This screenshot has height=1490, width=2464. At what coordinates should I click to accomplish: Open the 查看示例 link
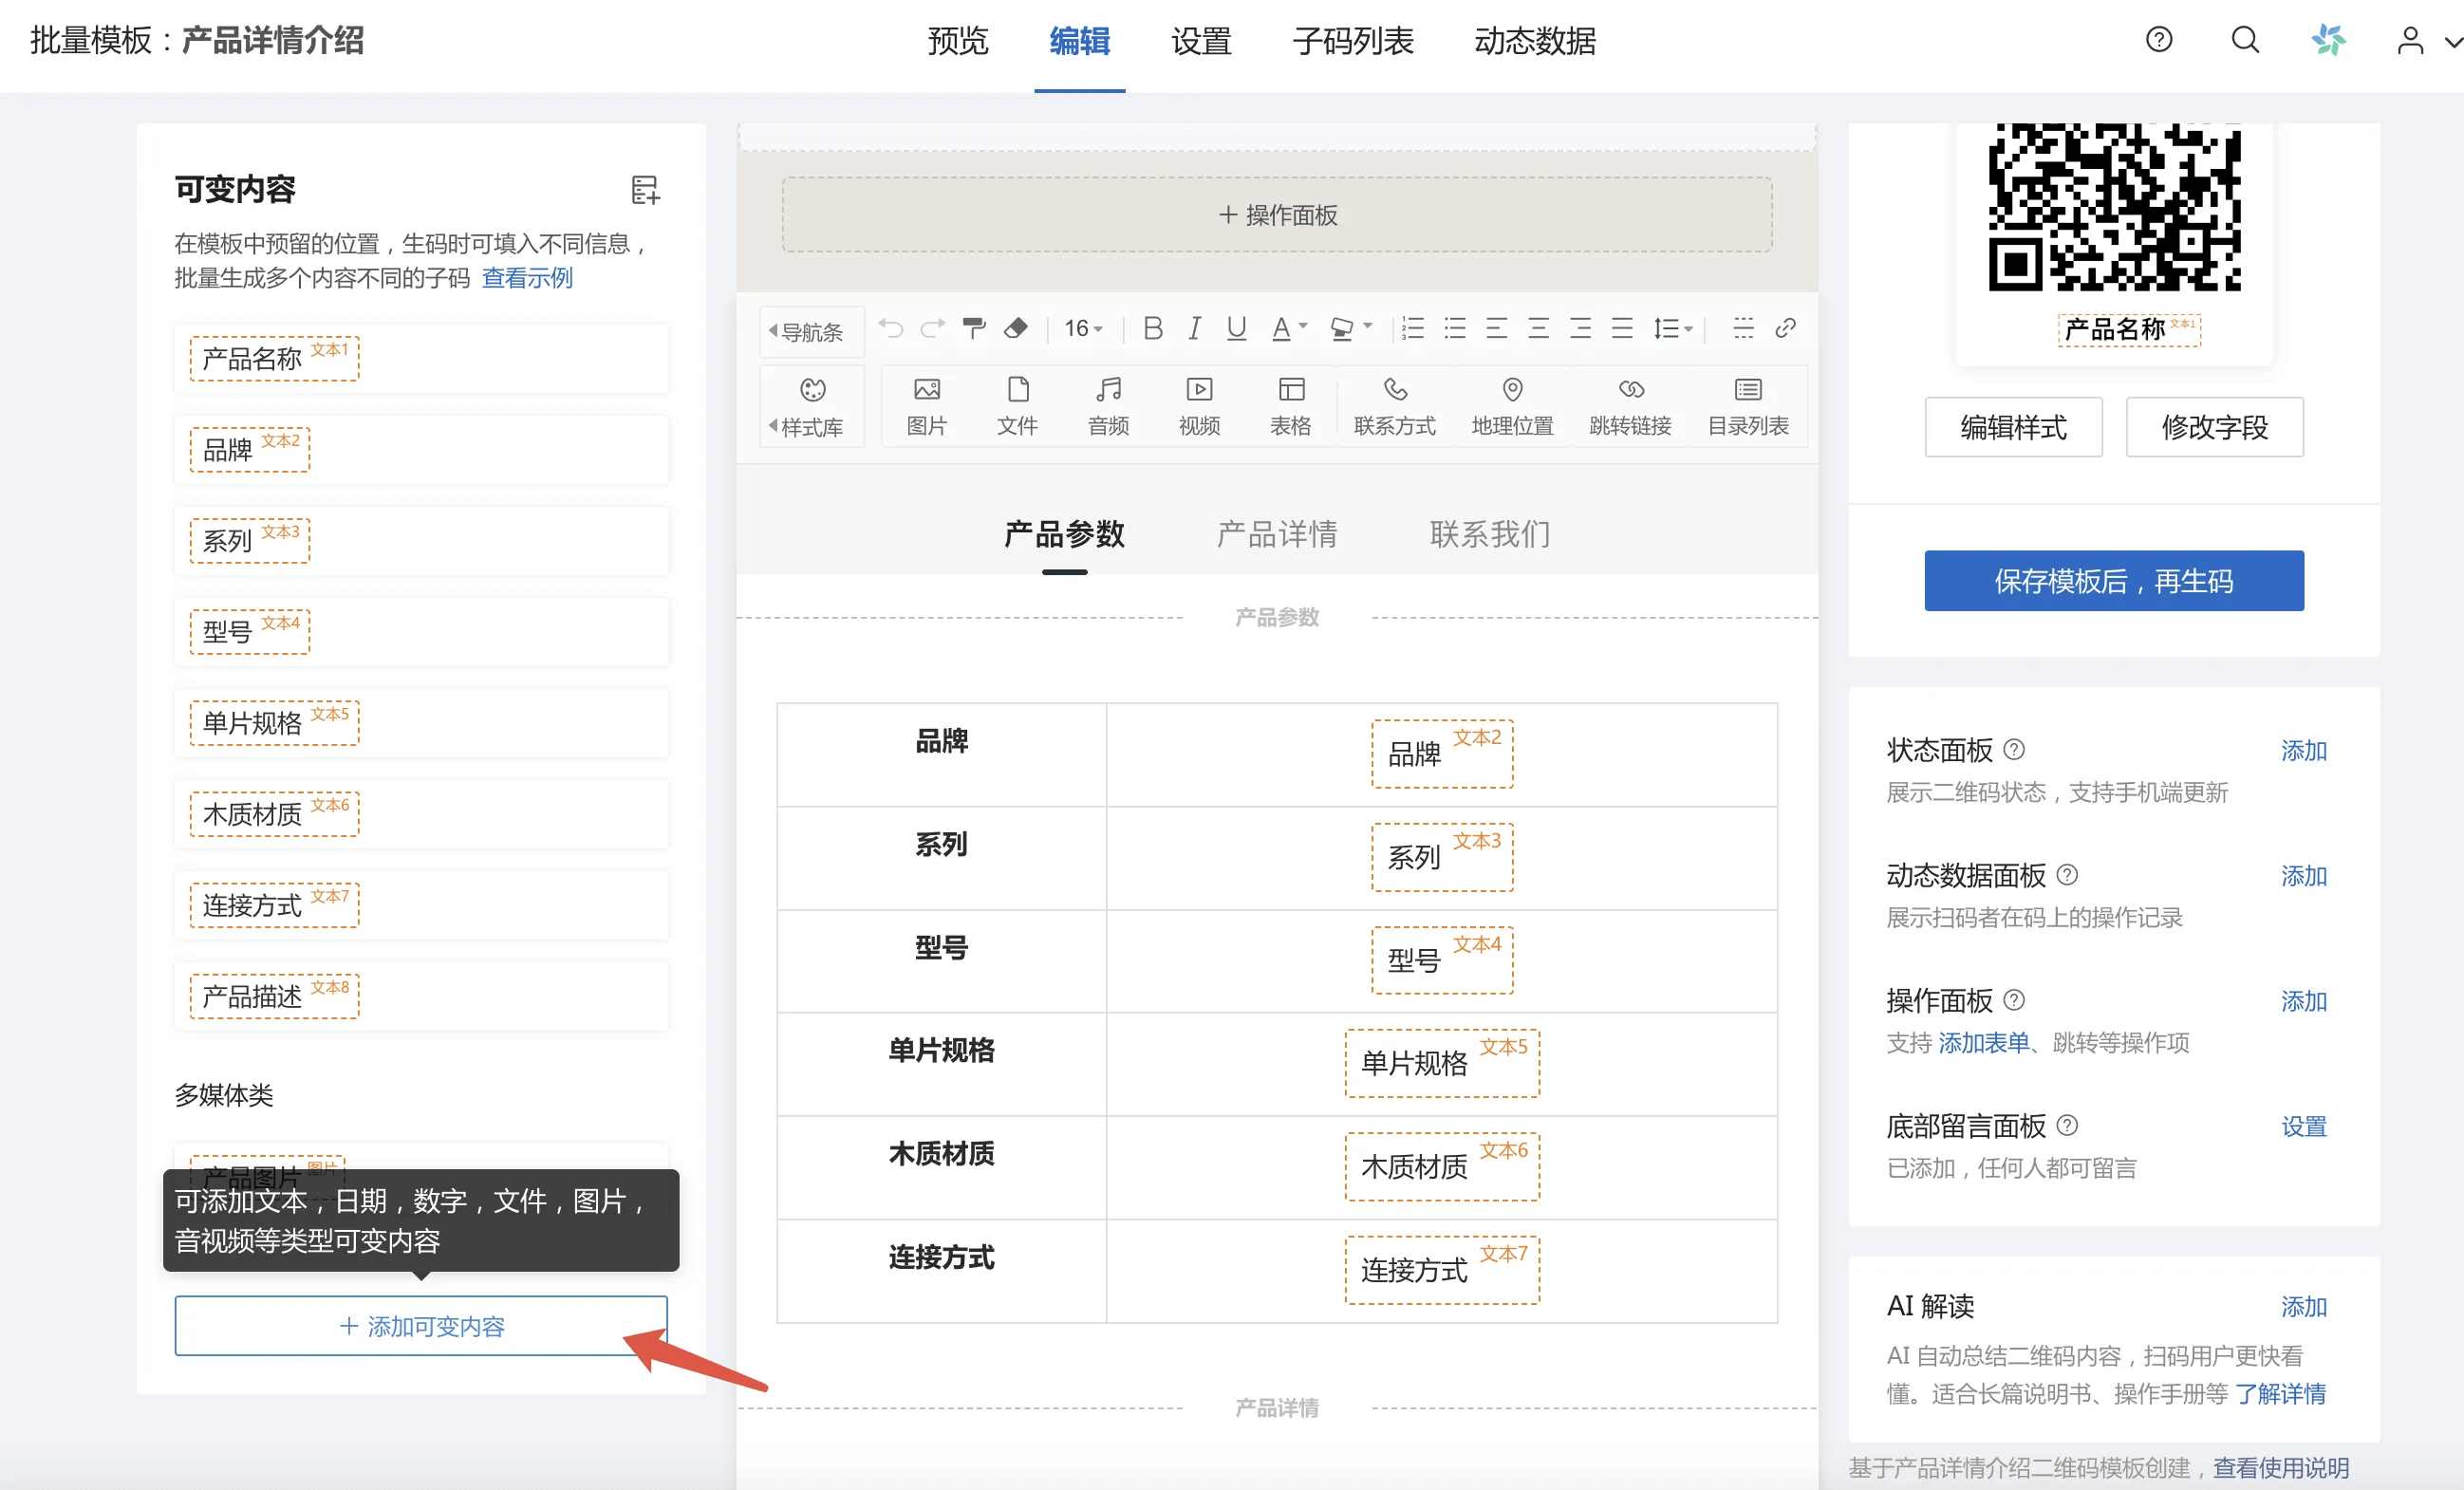tap(527, 278)
